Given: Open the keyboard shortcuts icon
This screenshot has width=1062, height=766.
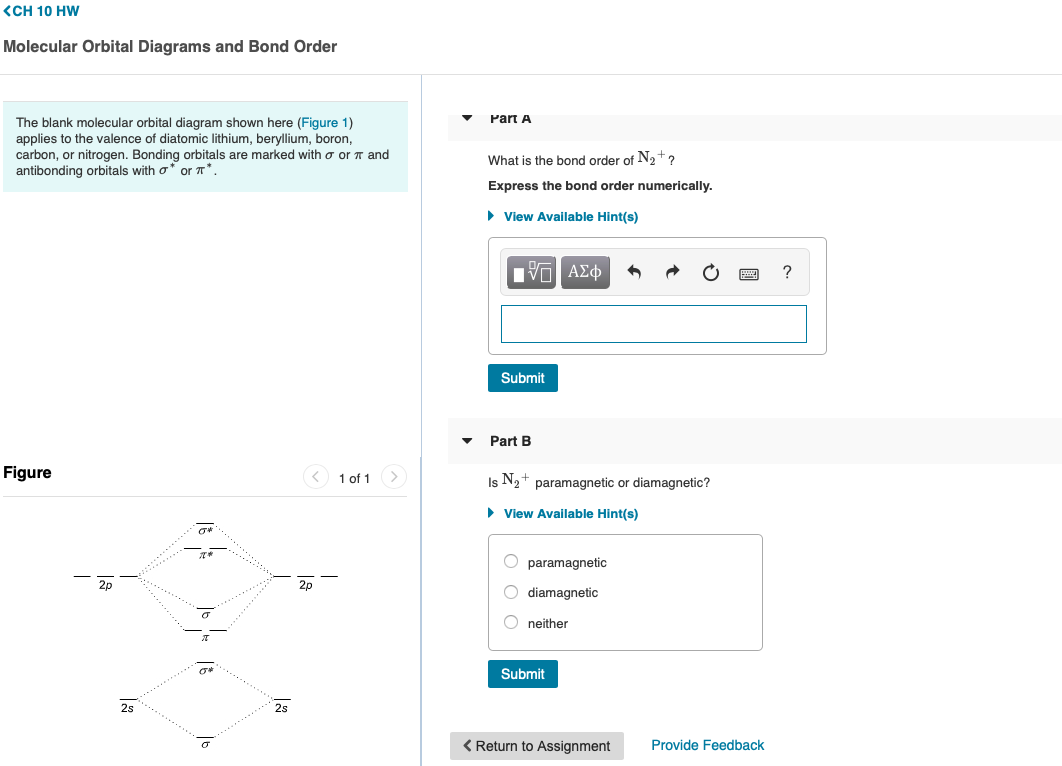Looking at the screenshot, I should point(748,272).
